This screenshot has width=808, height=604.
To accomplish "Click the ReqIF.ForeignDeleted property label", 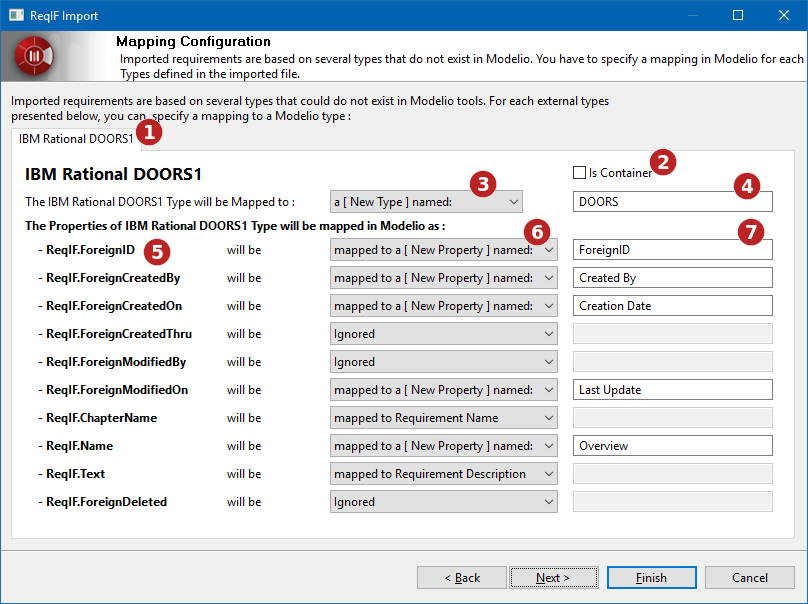I will [x=106, y=501].
